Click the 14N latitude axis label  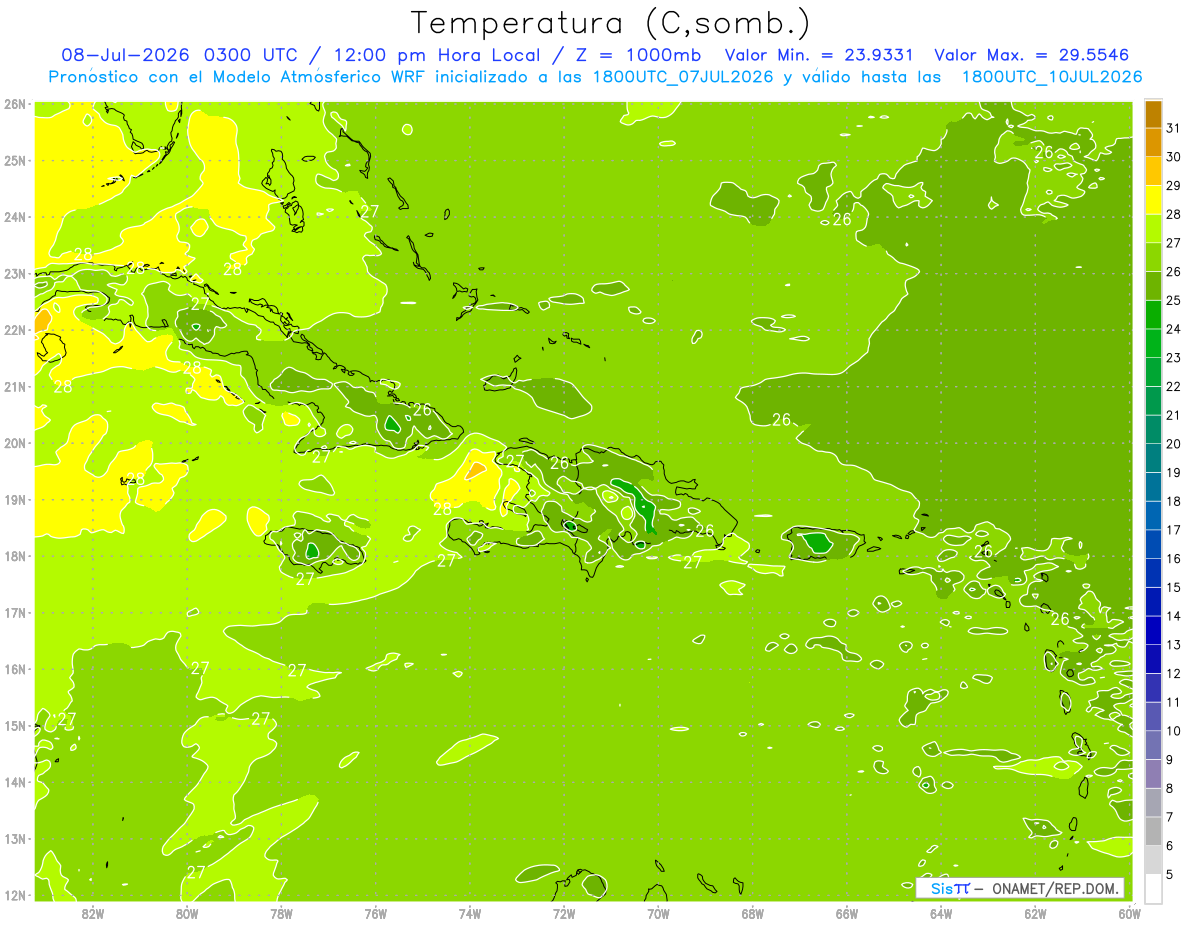14,782
